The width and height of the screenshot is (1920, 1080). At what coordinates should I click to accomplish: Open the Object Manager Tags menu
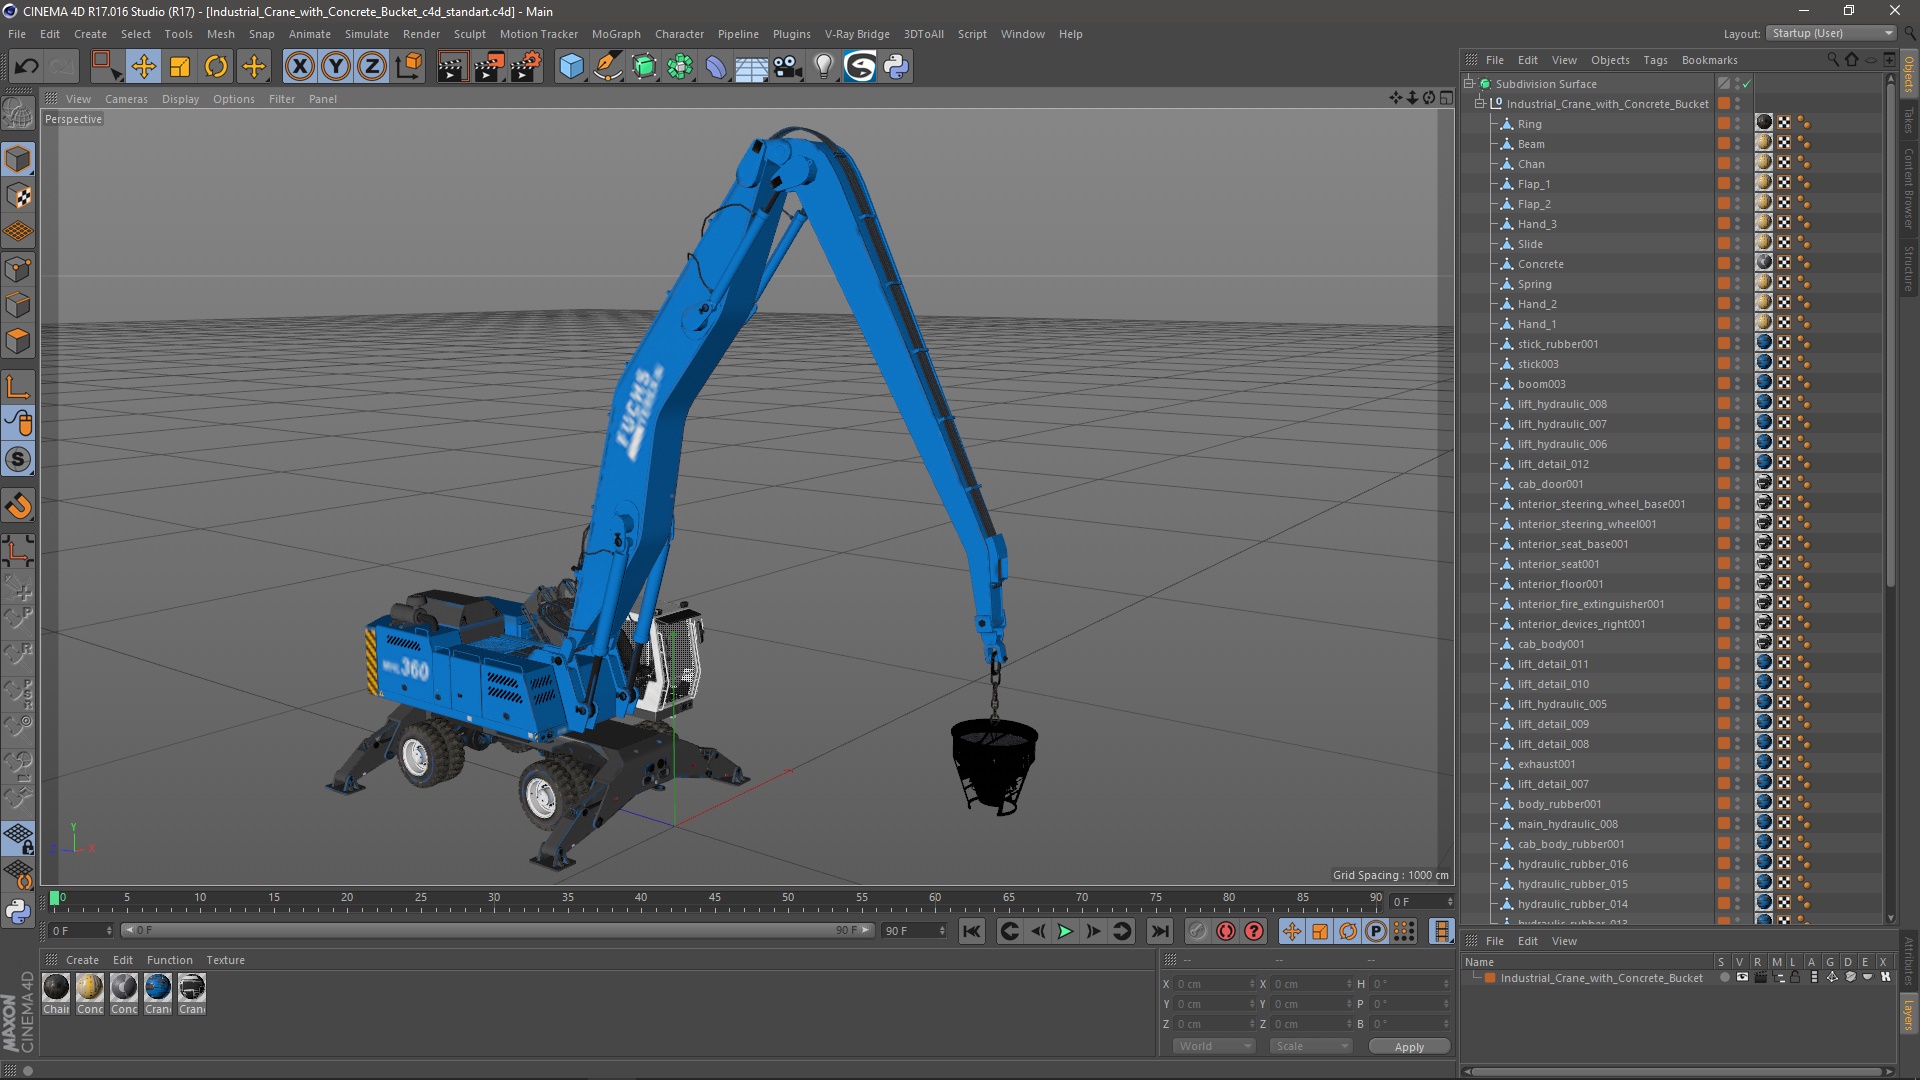(1655, 60)
